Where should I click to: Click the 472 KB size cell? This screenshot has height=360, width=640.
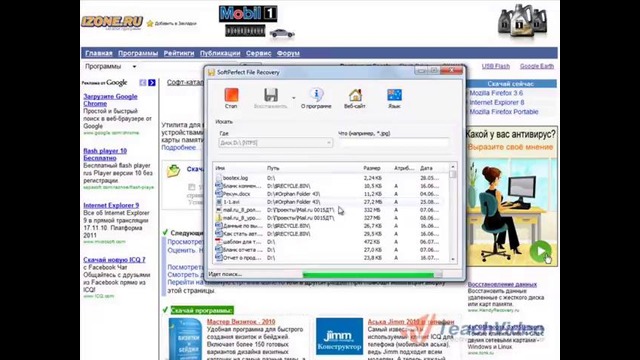click(x=373, y=242)
